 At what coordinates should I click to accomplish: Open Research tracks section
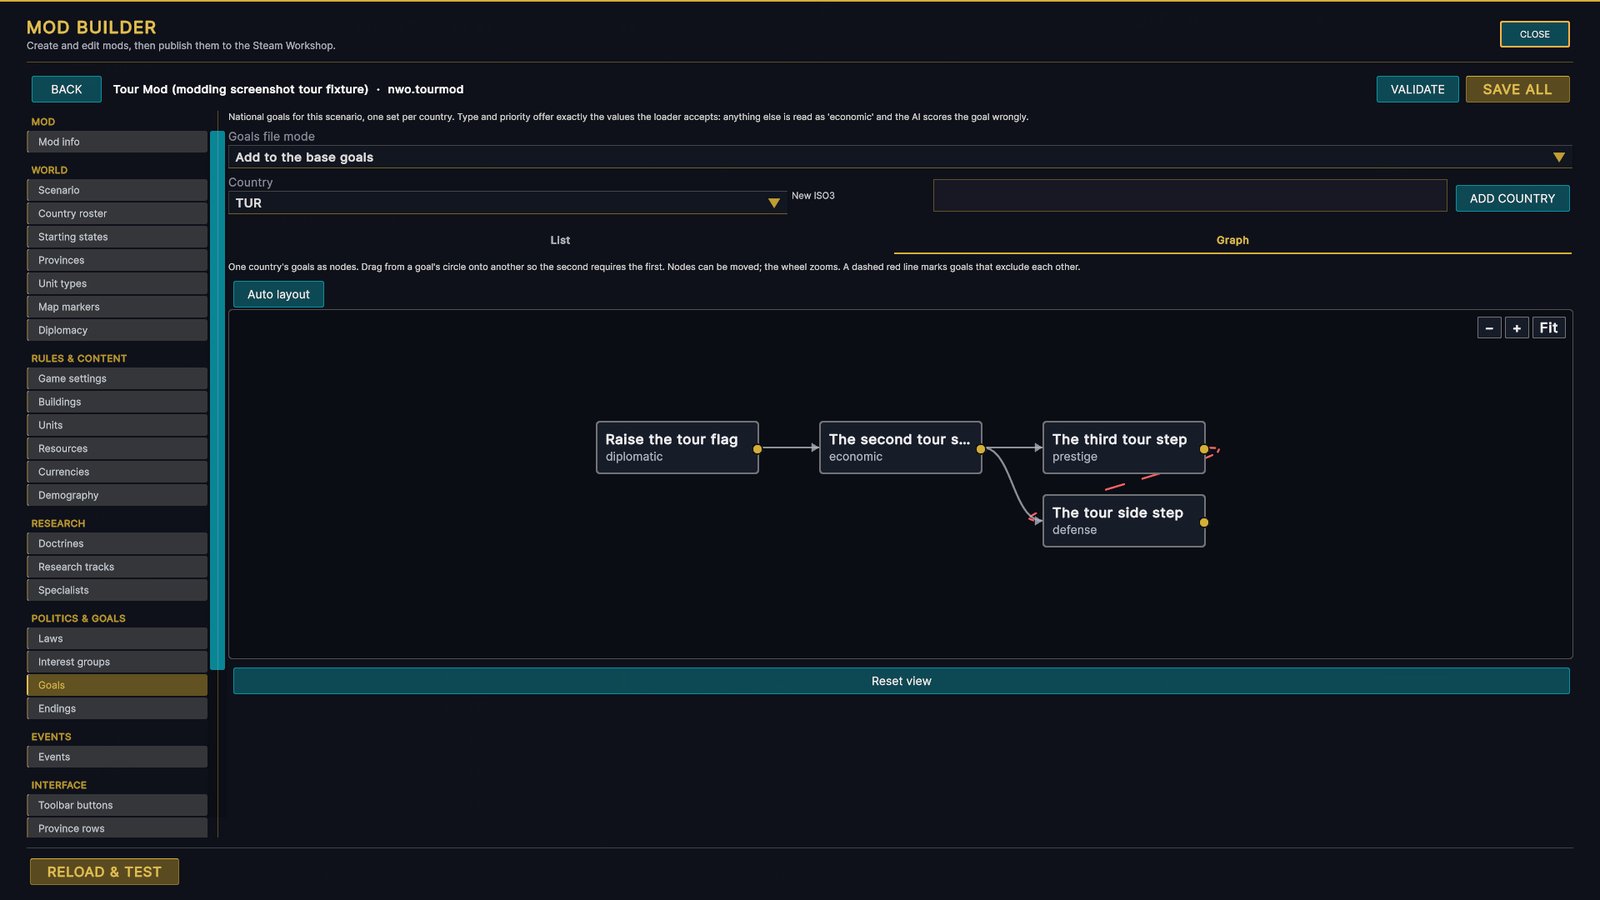tap(117, 567)
